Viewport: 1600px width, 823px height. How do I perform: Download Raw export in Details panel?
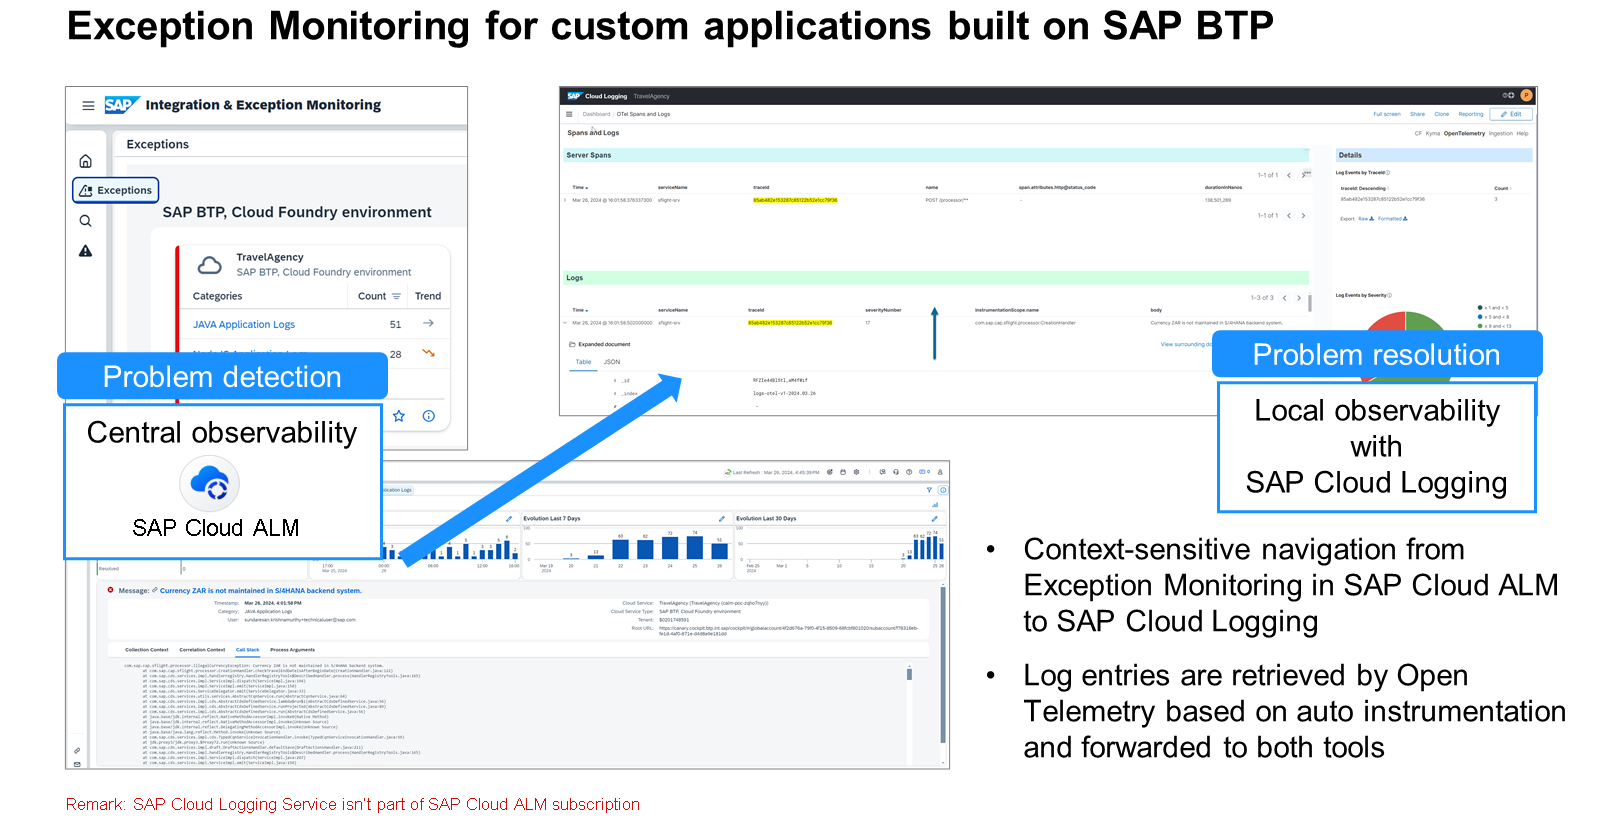1366,218
